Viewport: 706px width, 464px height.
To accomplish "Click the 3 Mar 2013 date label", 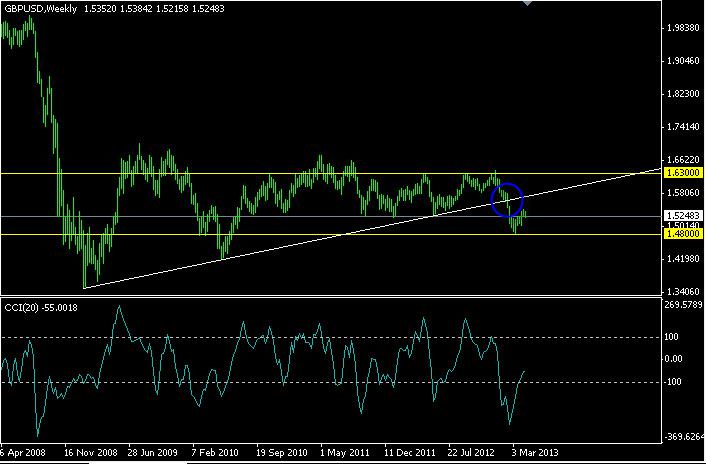I will coord(536,452).
